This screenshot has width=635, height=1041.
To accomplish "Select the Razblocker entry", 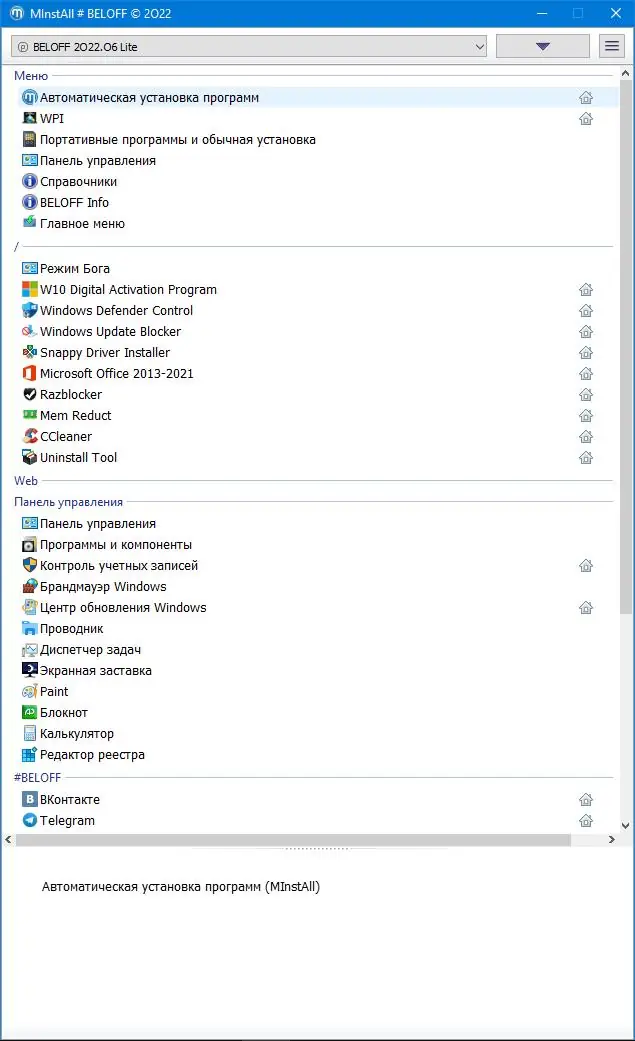I will 71,394.
